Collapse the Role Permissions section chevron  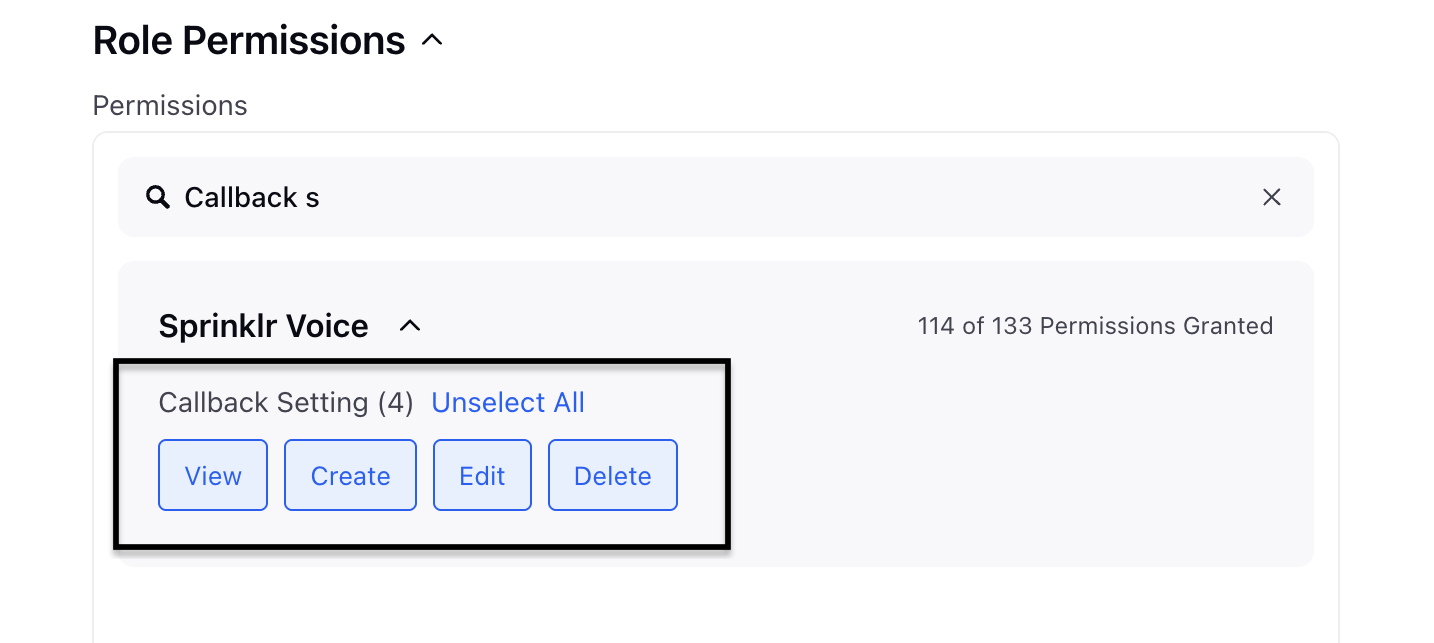click(x=432, y=41)
